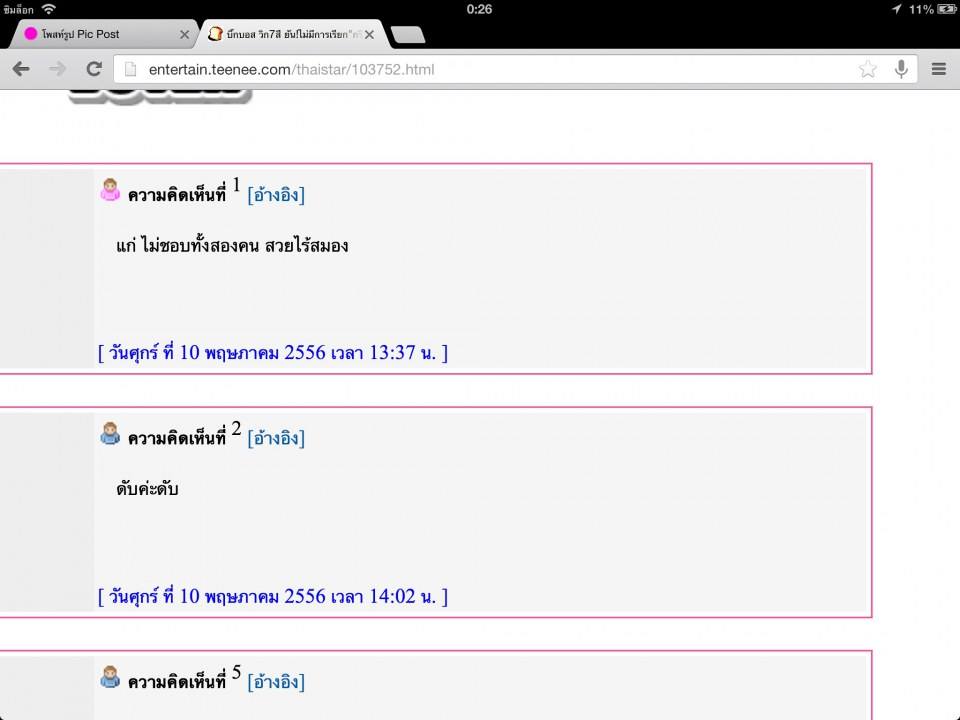The image size is (960, 720).
Task: Close the Pic Post tab
Action: pos(184,33)
